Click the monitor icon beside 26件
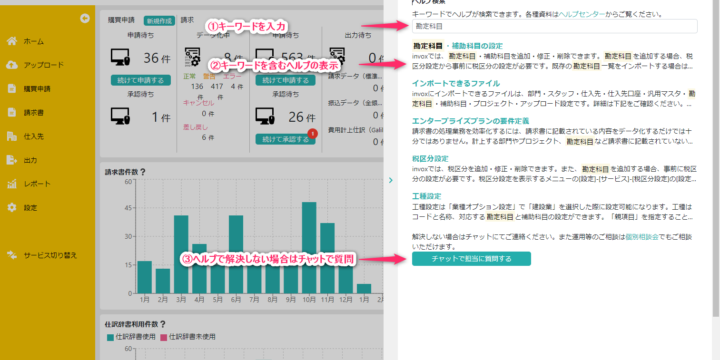Viewport: 720px width, 360px height. 265,116
